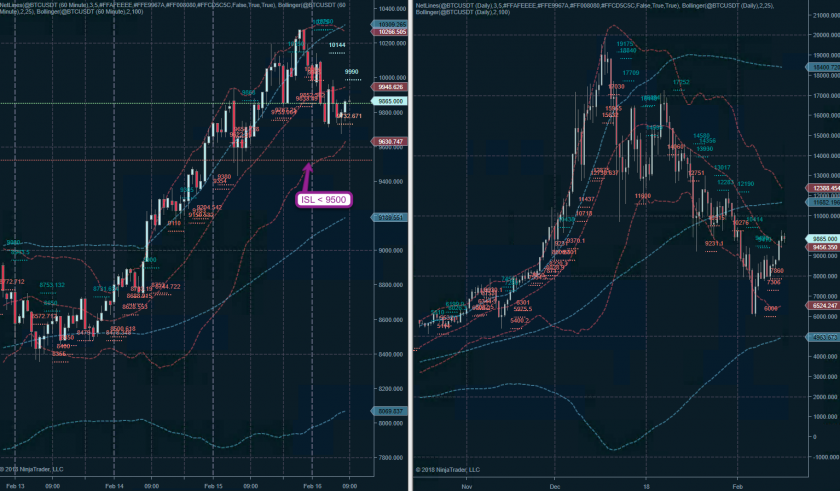The width and height of the screenshot is (840, 491).
Task: Select the 10266.505 red price marker
Action: [389, 32]
